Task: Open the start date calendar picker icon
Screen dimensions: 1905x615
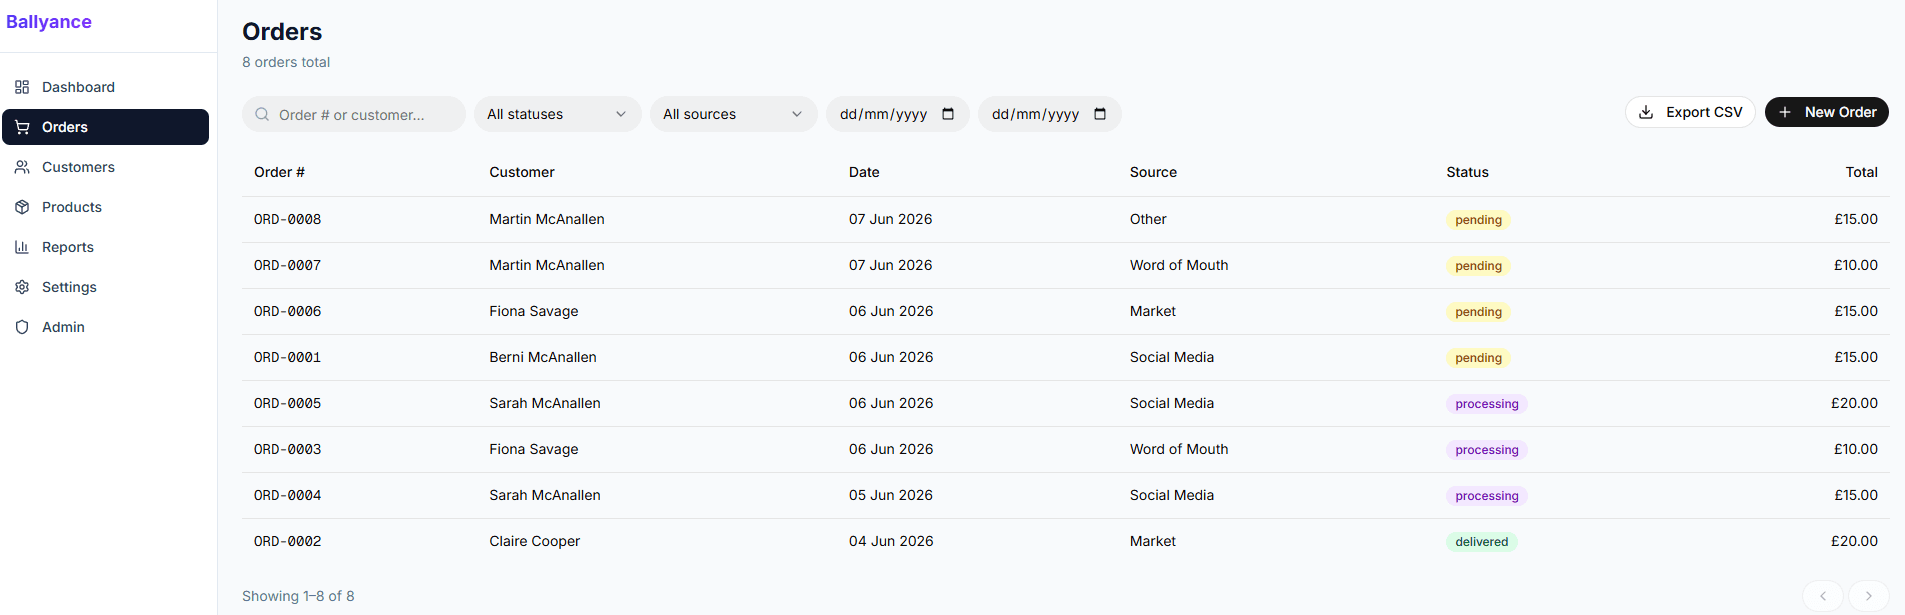Action: pyautogui.click(x=948, y=114)
